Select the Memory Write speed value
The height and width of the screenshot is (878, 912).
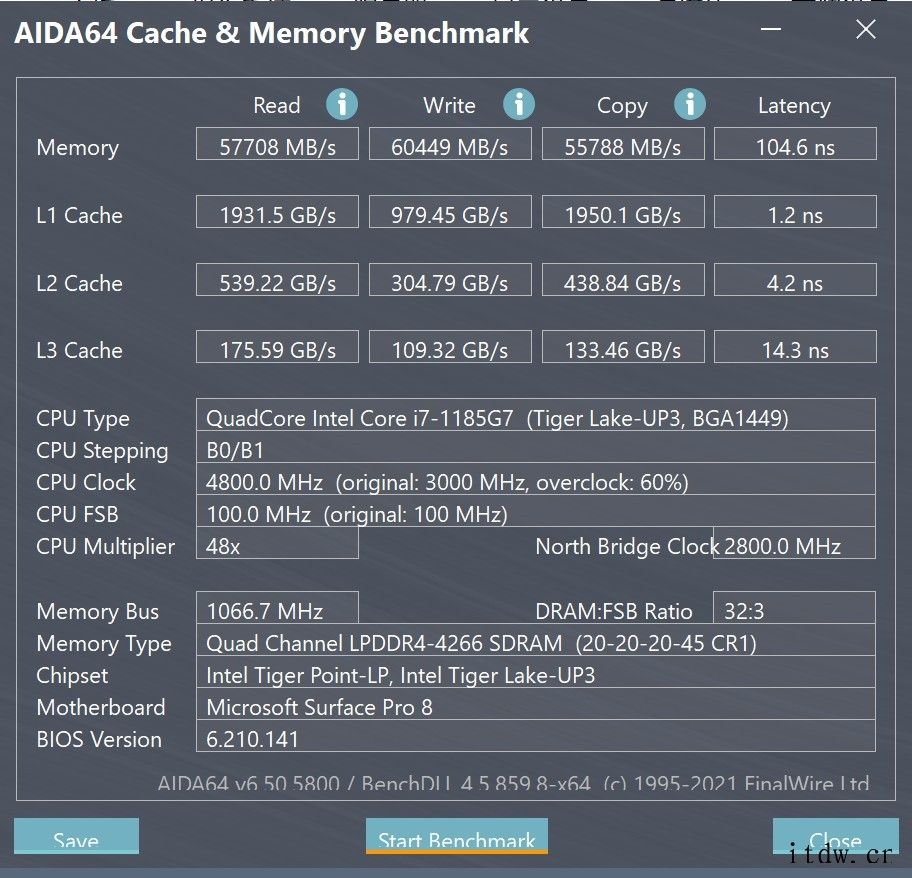point(449,147)
